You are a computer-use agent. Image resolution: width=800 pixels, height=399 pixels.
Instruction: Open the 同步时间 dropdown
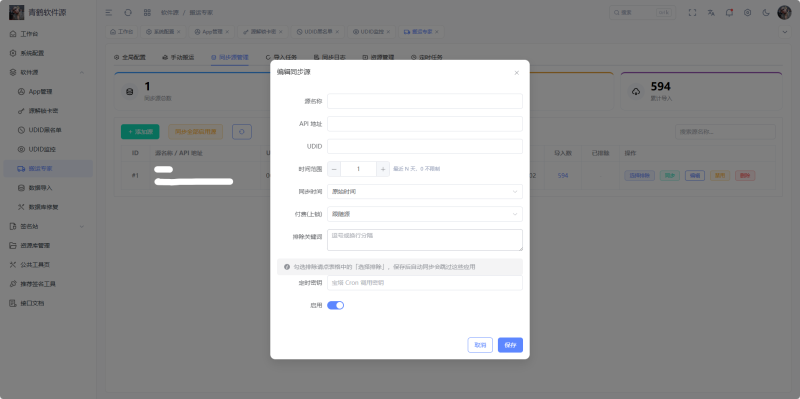[x=424, y=191]
